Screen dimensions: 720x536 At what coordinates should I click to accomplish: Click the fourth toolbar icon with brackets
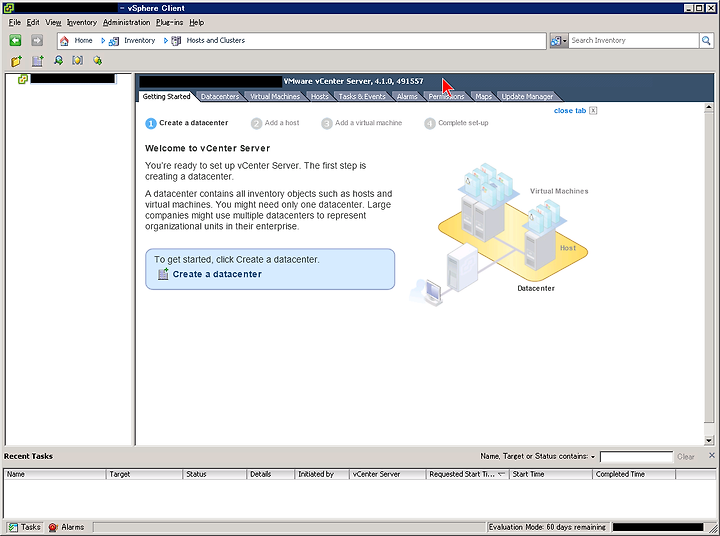pyautogui.click(x=78, y=60)
